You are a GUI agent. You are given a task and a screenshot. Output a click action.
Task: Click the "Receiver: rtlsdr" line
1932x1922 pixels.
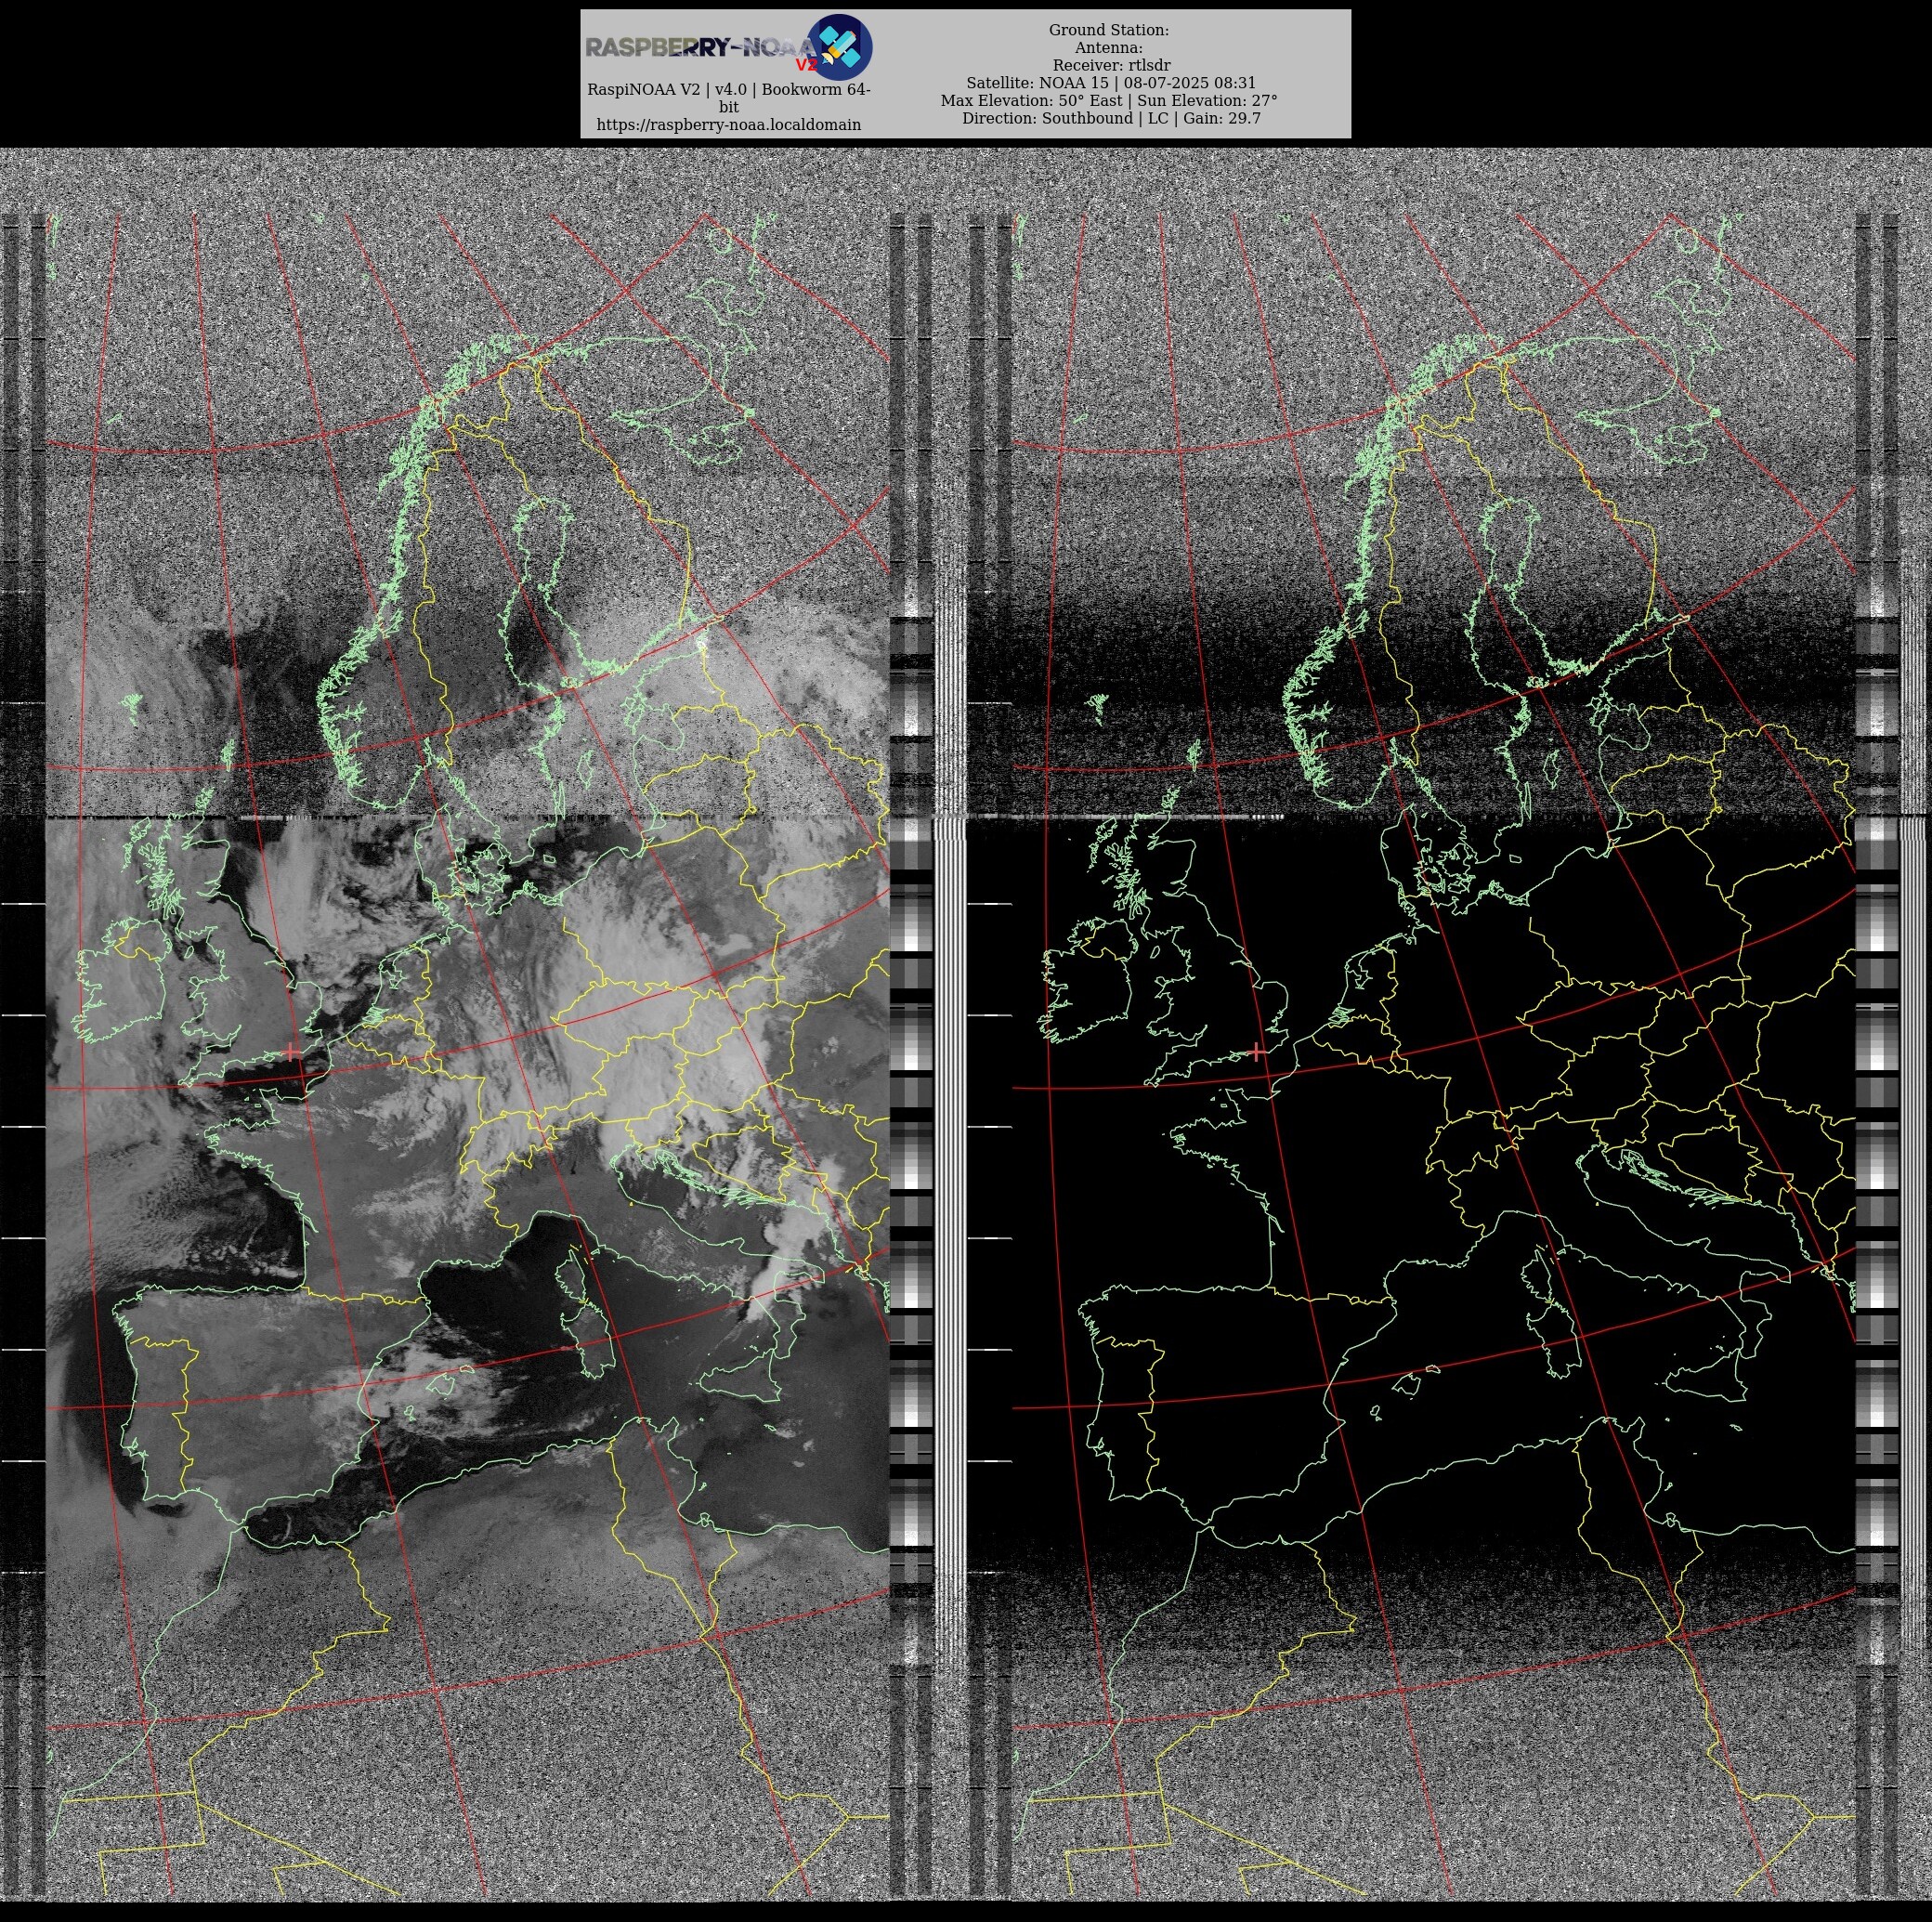click(x=1111, y=65)
